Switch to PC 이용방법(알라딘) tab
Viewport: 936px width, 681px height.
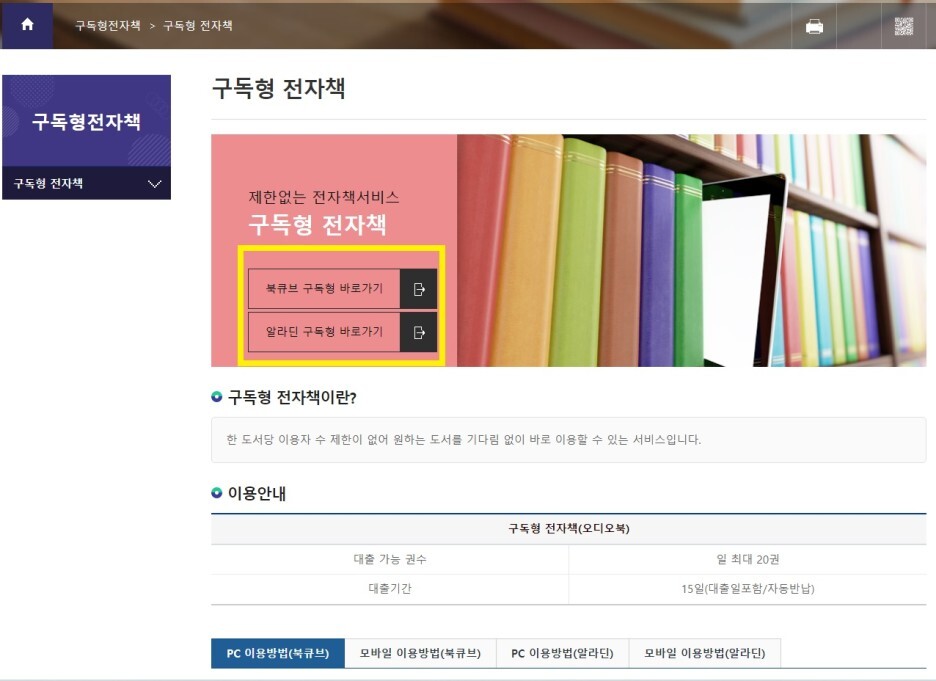click(x=562, y=653)
